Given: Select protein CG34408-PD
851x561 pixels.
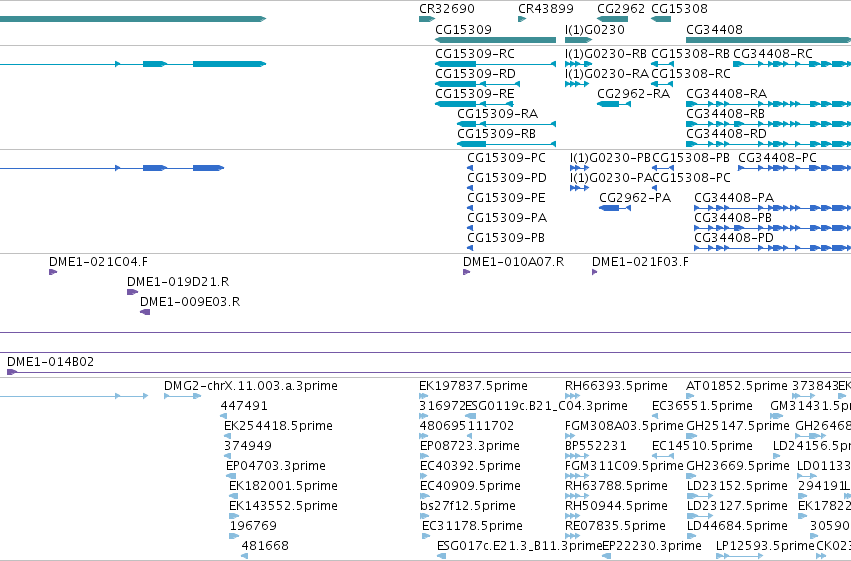Looking at the screenshot, I should [773, 248].
